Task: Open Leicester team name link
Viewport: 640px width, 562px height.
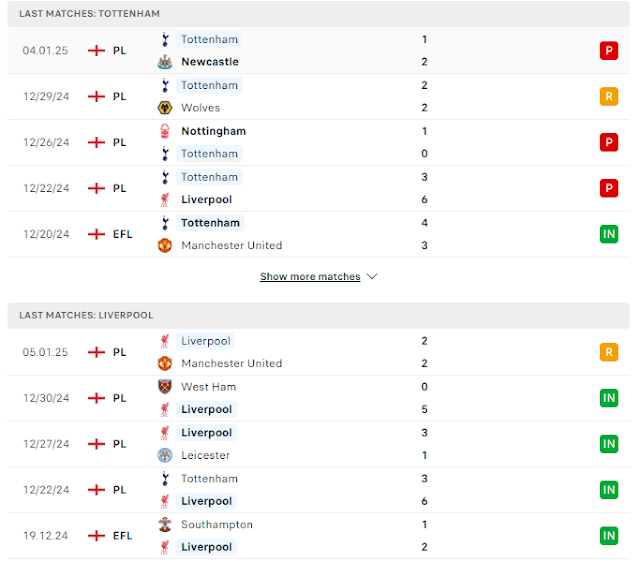Action: pyautogui.click(x=205, y=455)
